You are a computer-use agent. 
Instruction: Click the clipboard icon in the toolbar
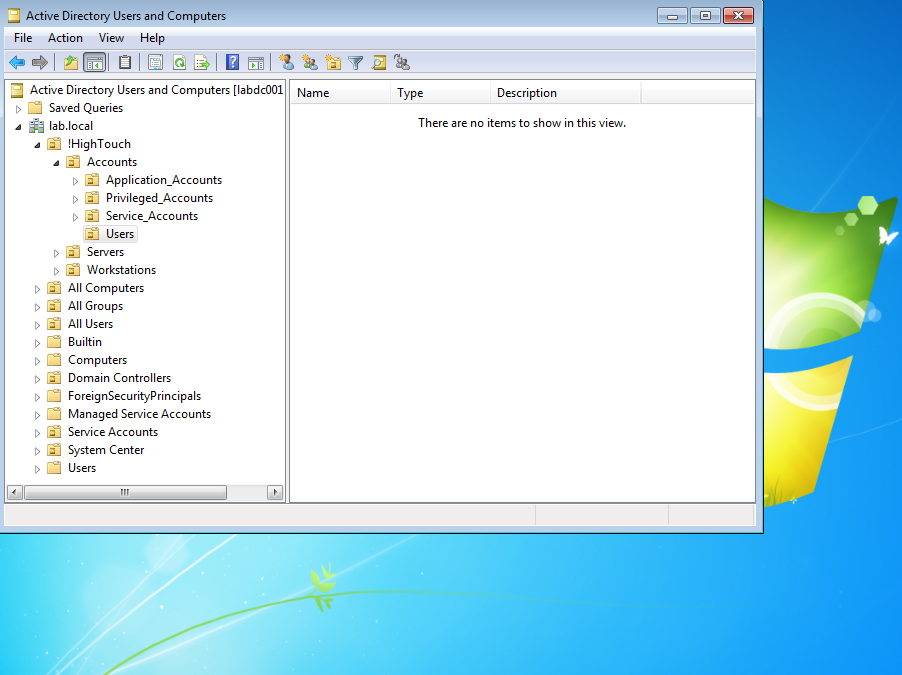click(x=124, y=62)
